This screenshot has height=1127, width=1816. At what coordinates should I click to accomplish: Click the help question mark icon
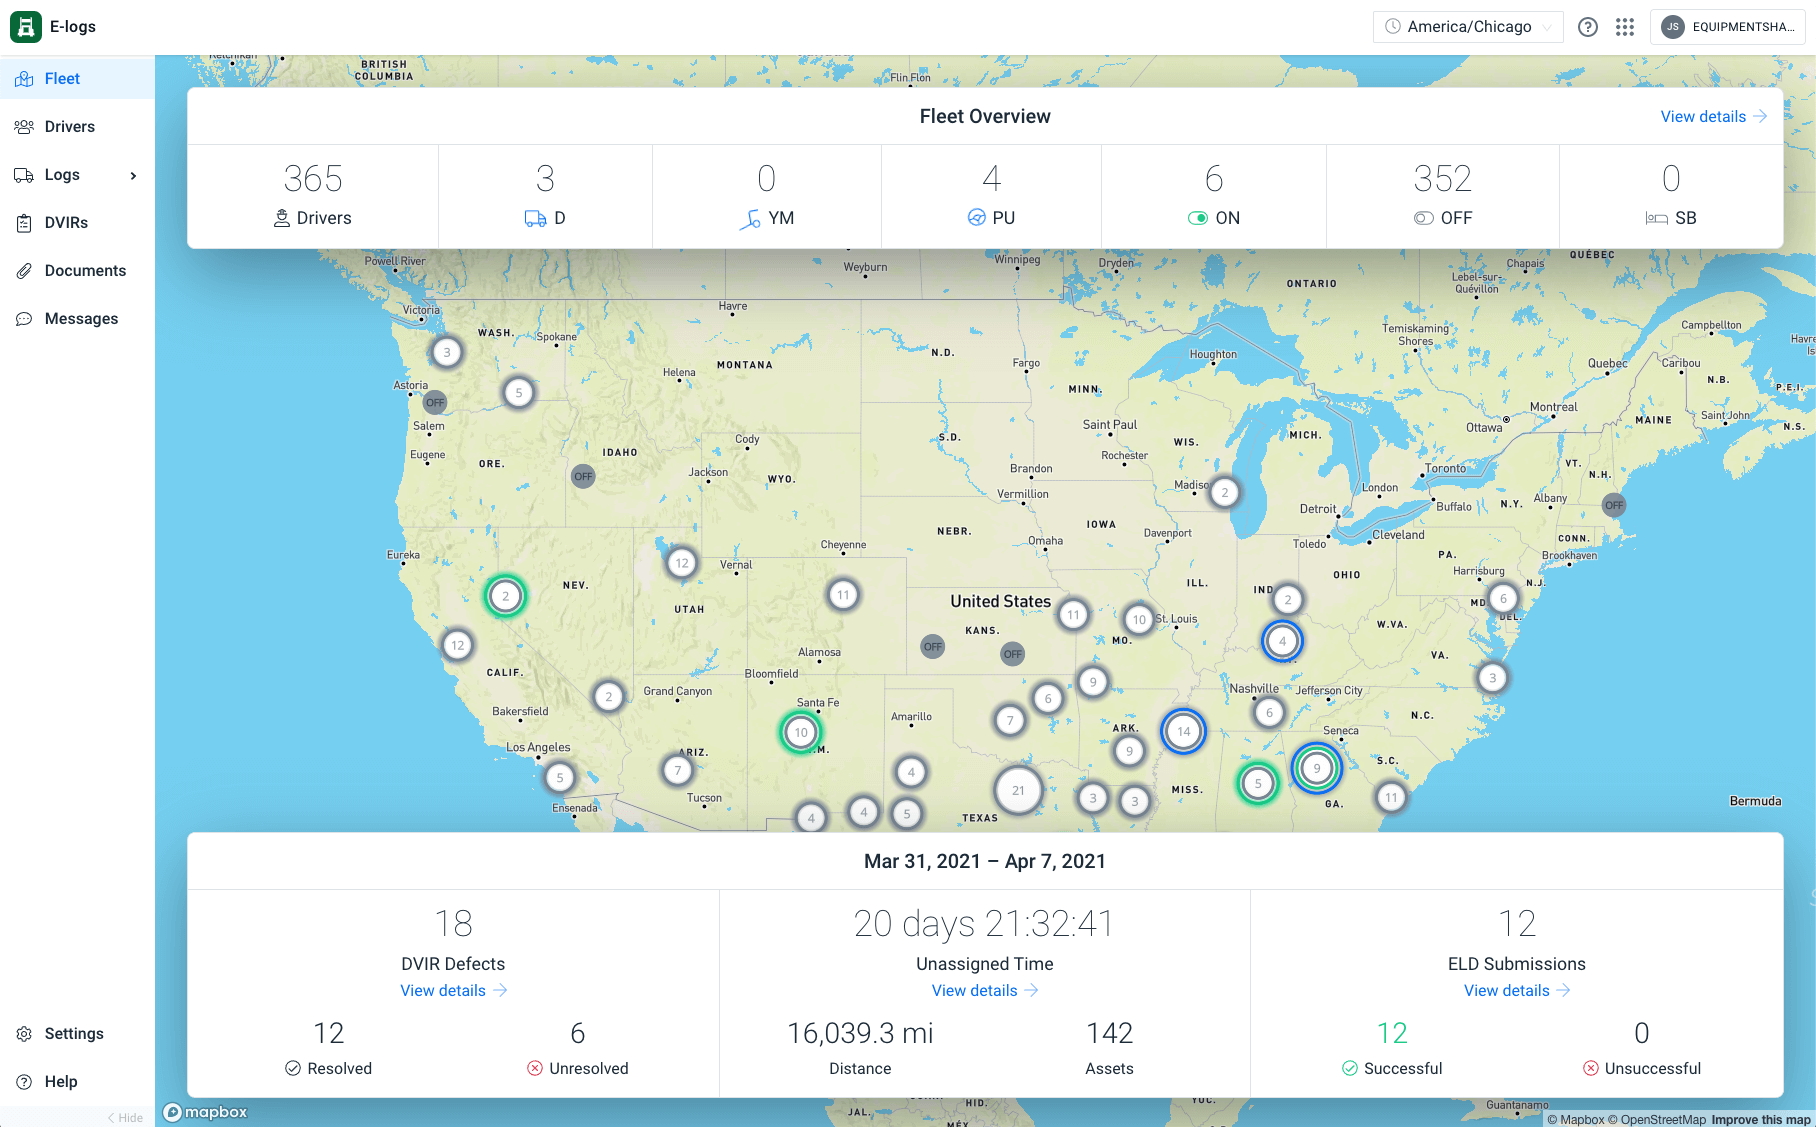[x=1587, y=27]
